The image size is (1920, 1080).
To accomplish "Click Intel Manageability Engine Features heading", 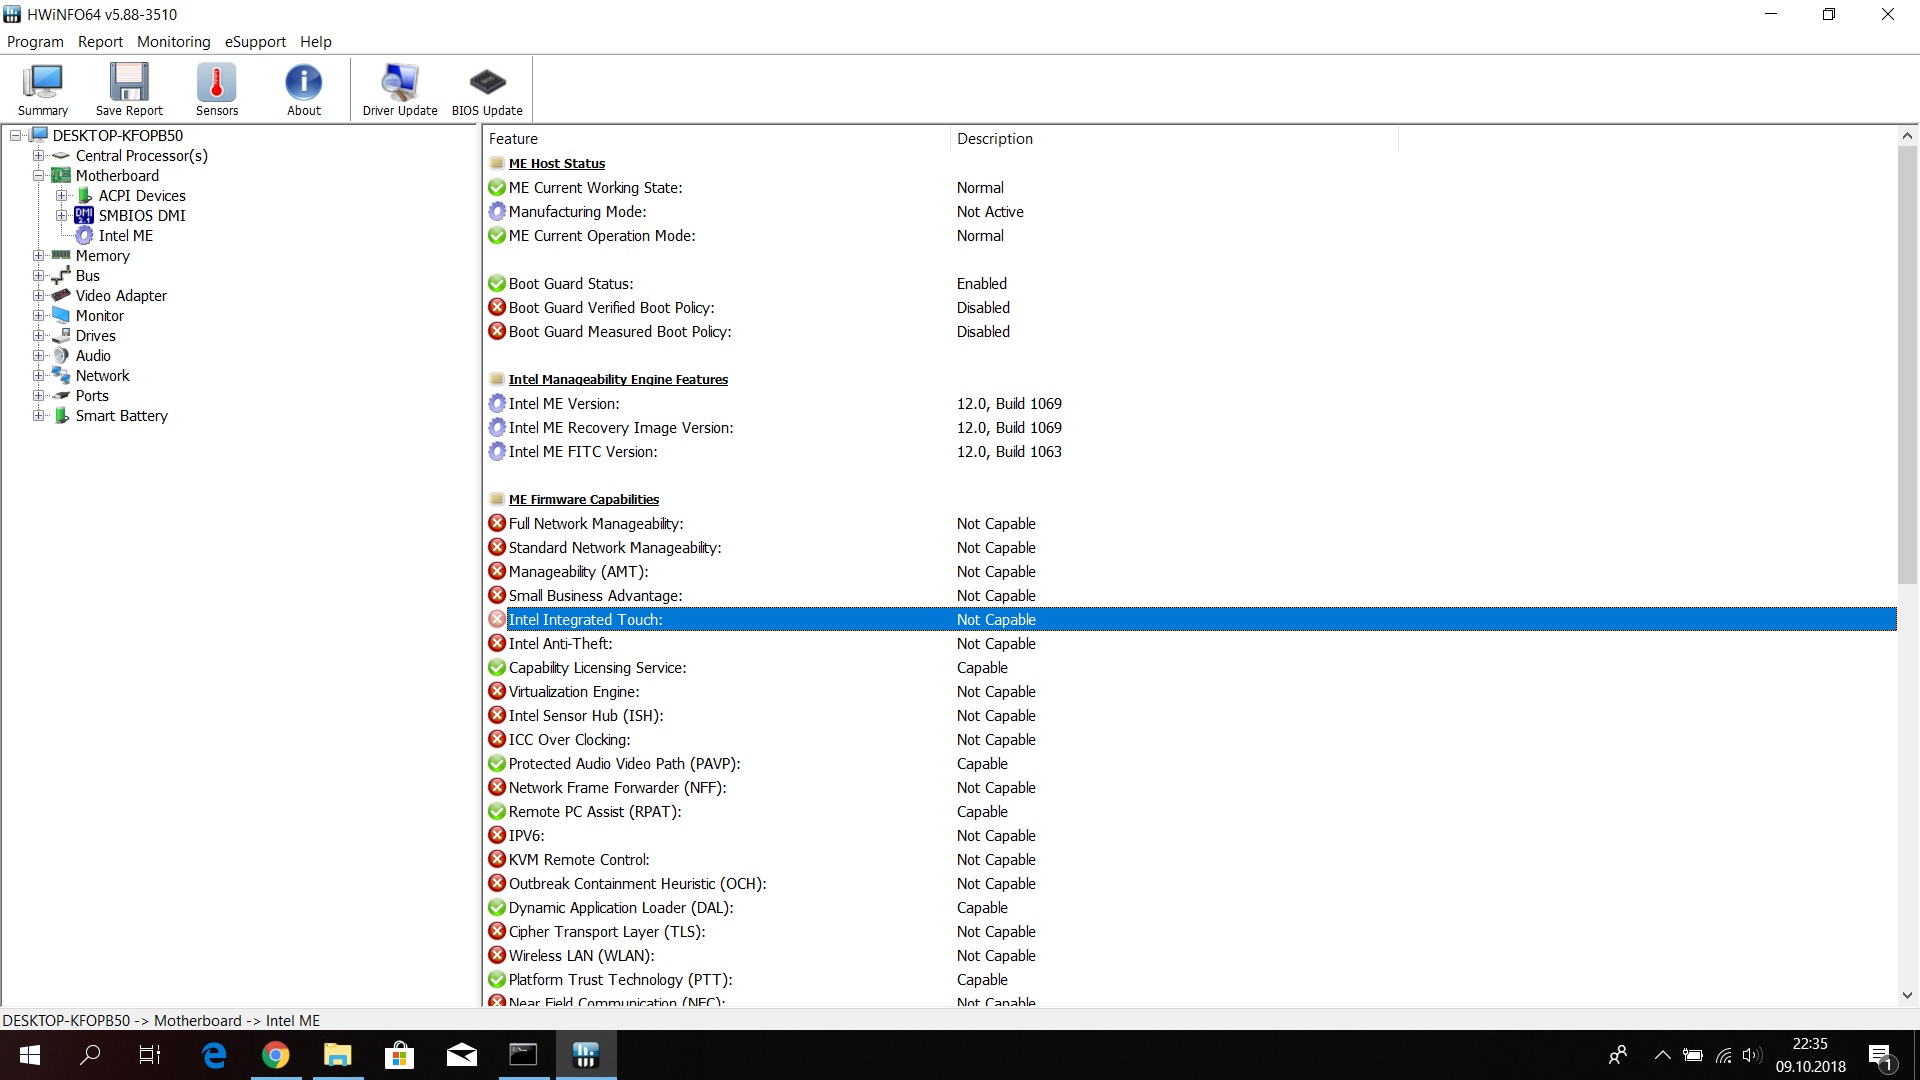I will [x=618, y=380].
